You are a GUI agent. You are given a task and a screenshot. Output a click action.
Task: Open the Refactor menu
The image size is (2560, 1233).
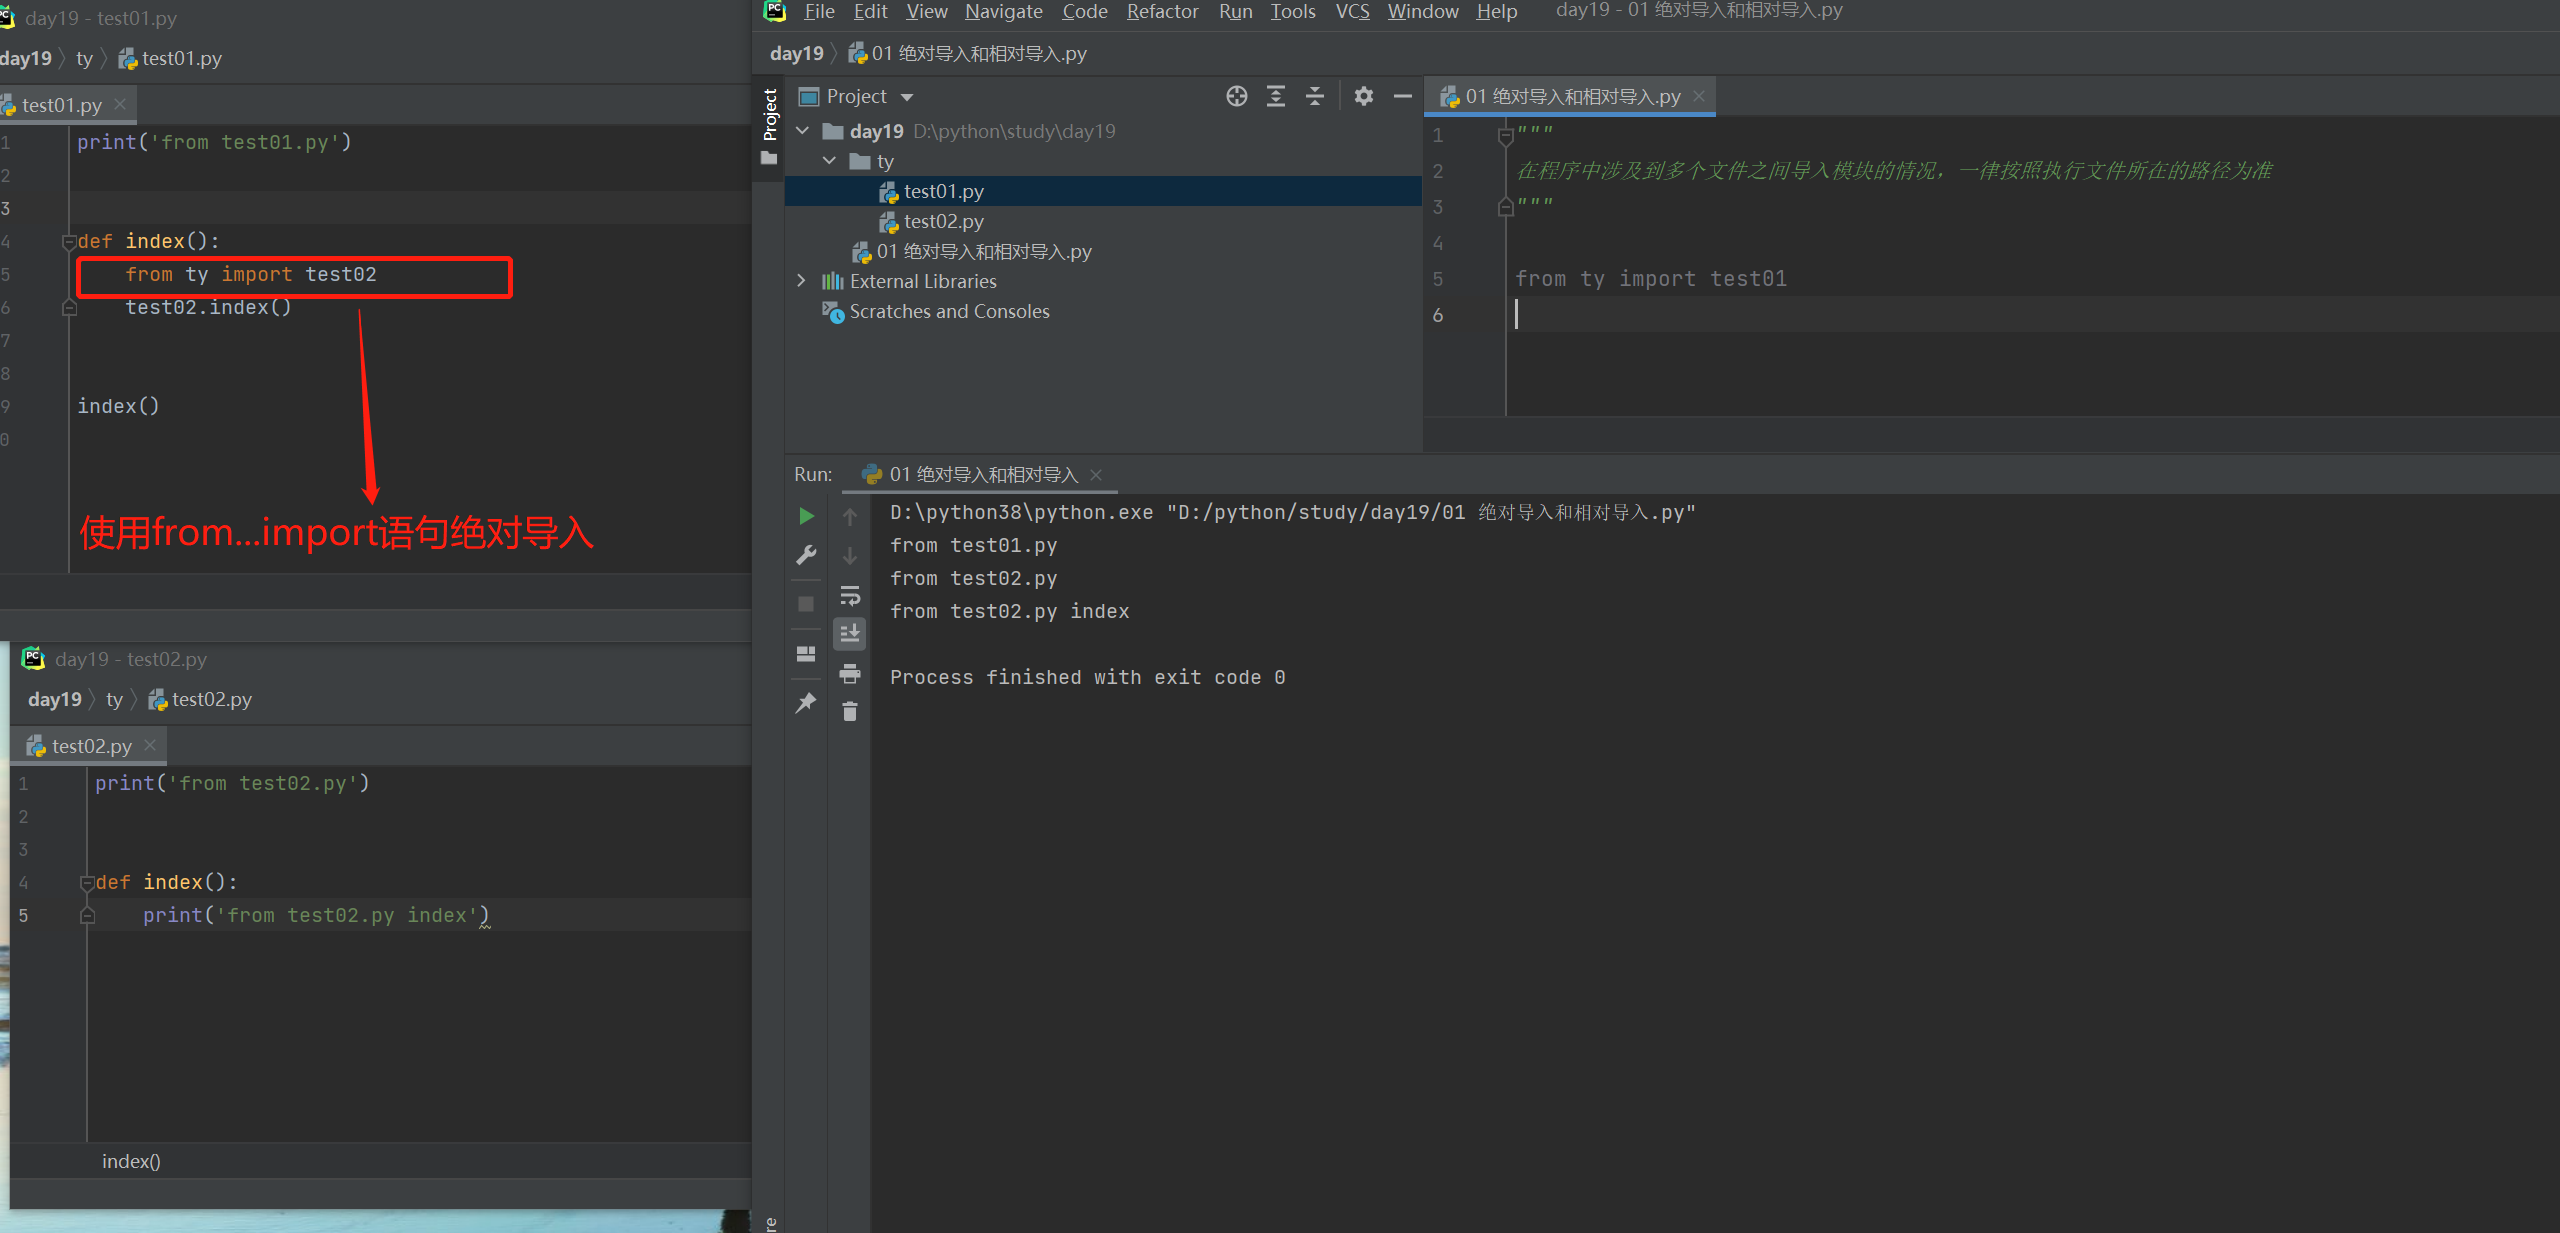[1162, 12]
